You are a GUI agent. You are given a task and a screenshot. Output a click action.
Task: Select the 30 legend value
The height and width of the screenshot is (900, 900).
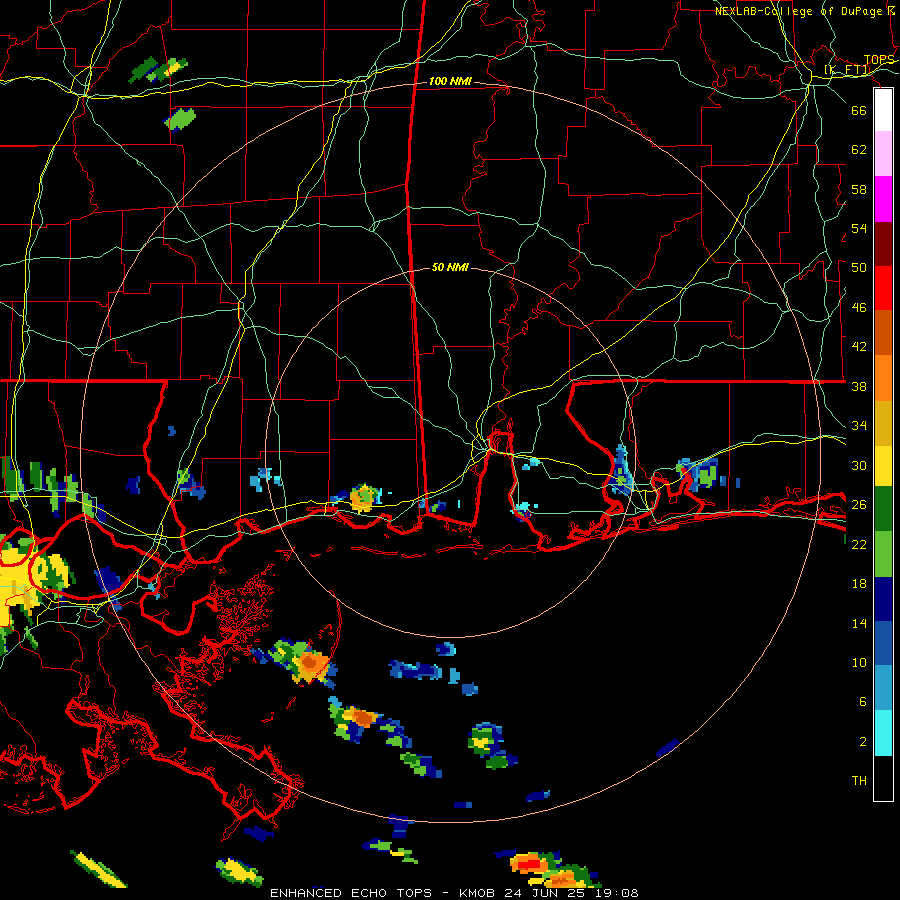(859, 465)
